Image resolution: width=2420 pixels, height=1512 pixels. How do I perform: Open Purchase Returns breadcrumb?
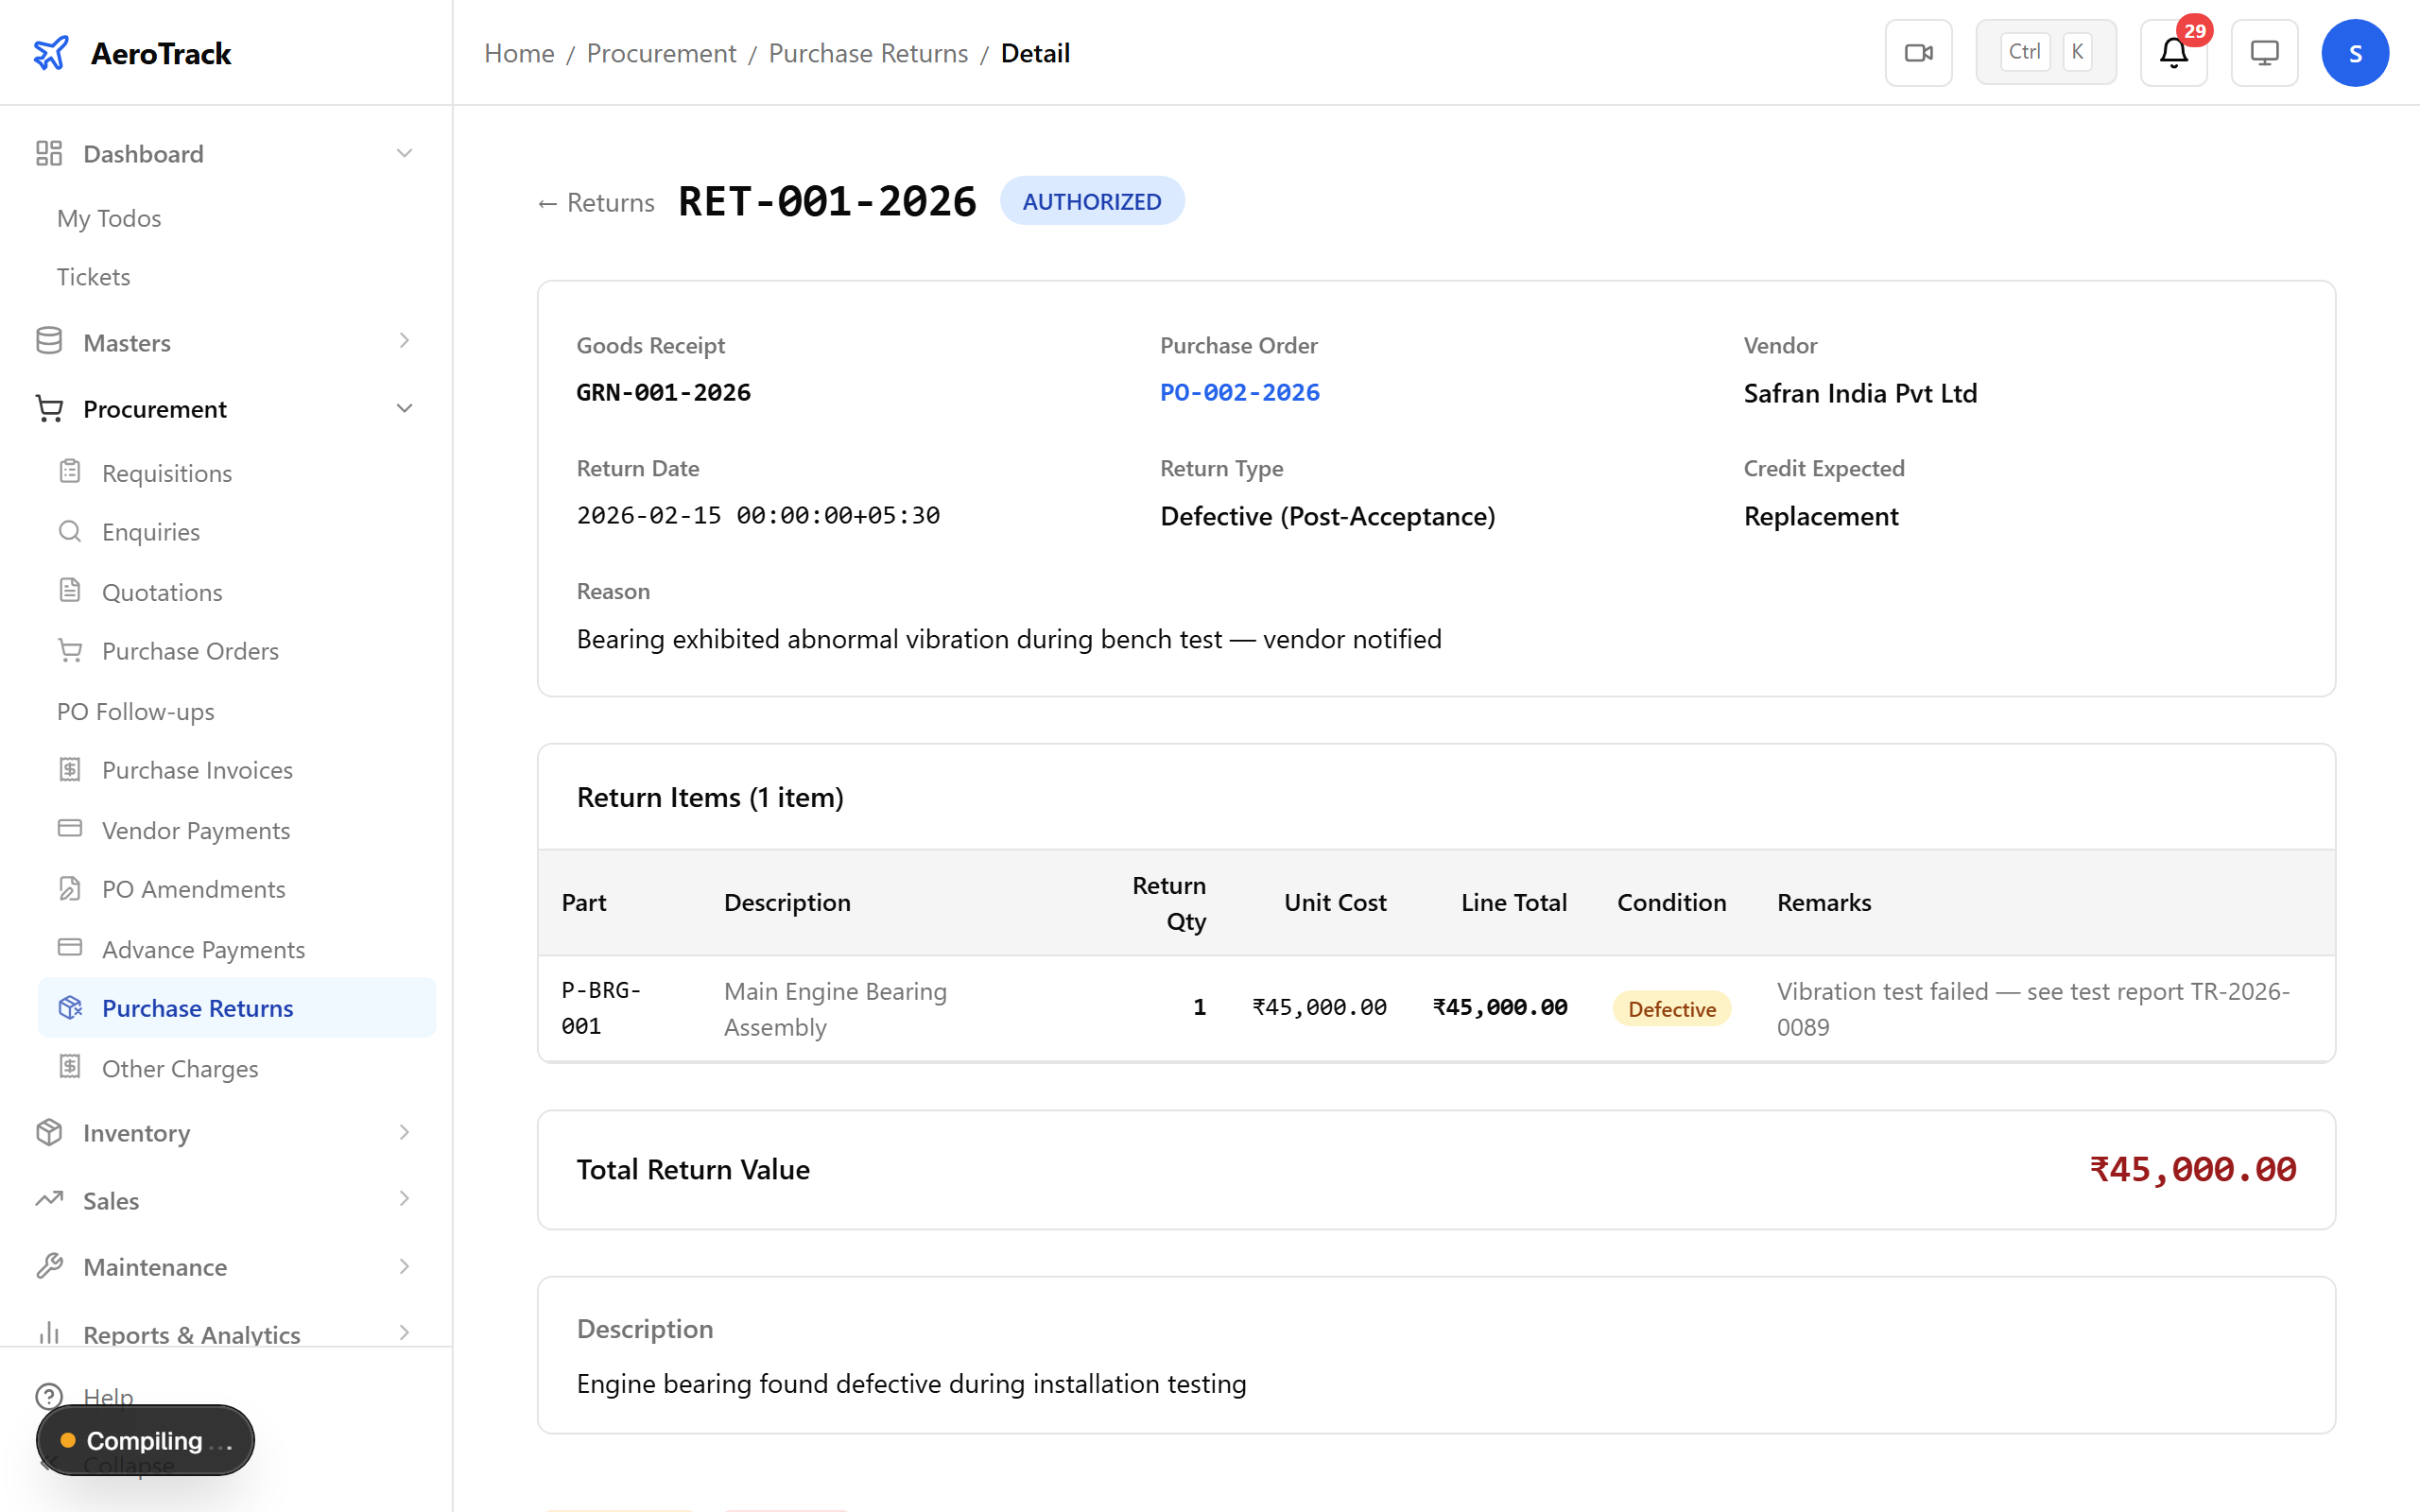[867, 53]
